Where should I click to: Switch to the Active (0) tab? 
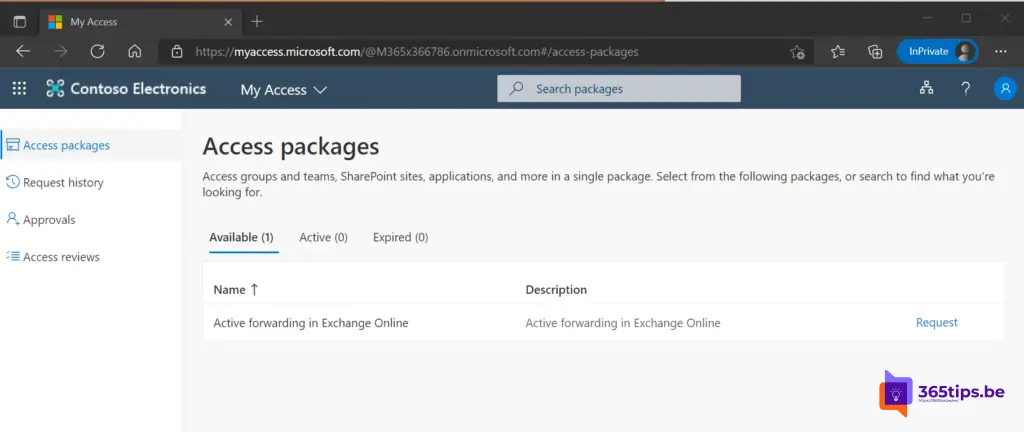point(323,238)
